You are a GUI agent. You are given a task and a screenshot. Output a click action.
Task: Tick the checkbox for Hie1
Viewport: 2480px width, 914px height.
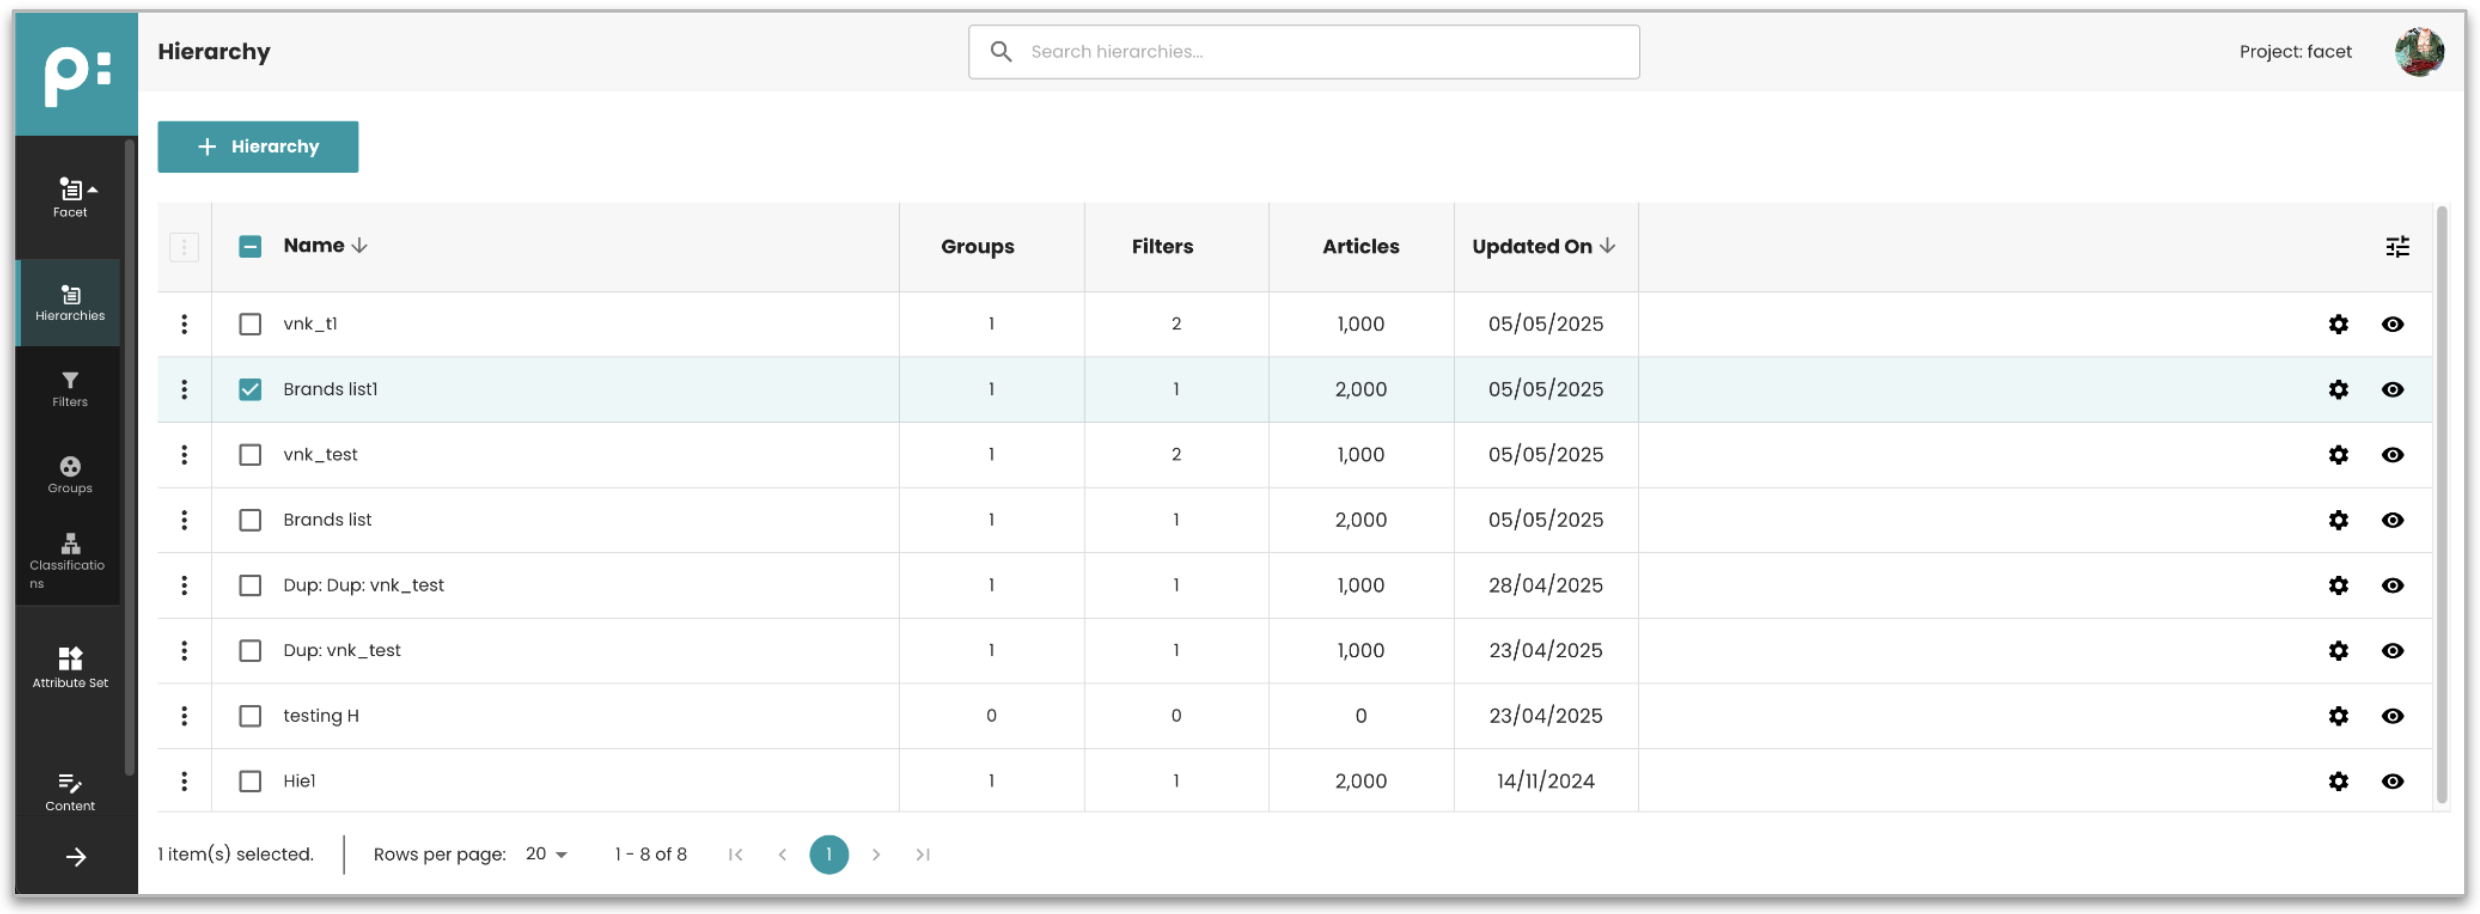[250, 781]
